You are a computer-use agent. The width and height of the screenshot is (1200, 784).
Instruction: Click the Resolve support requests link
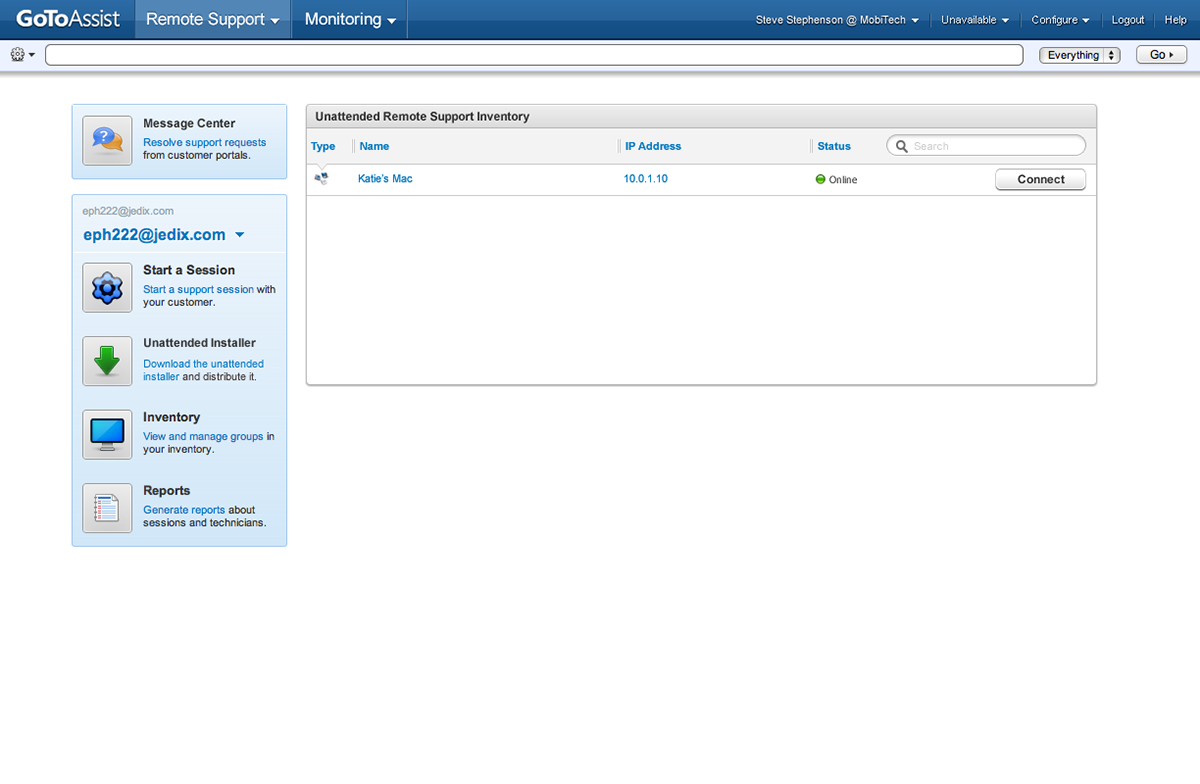click(x=205, y=143)
